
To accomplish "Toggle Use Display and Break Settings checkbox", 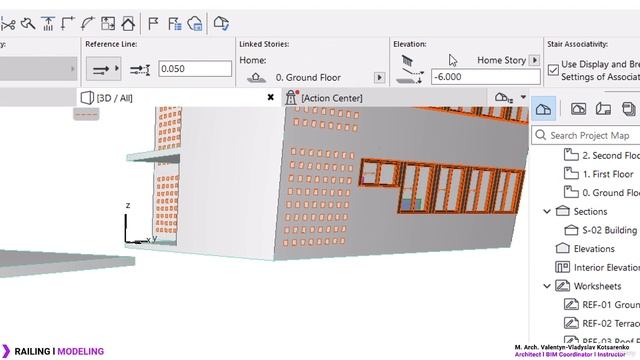I will 553,70.
